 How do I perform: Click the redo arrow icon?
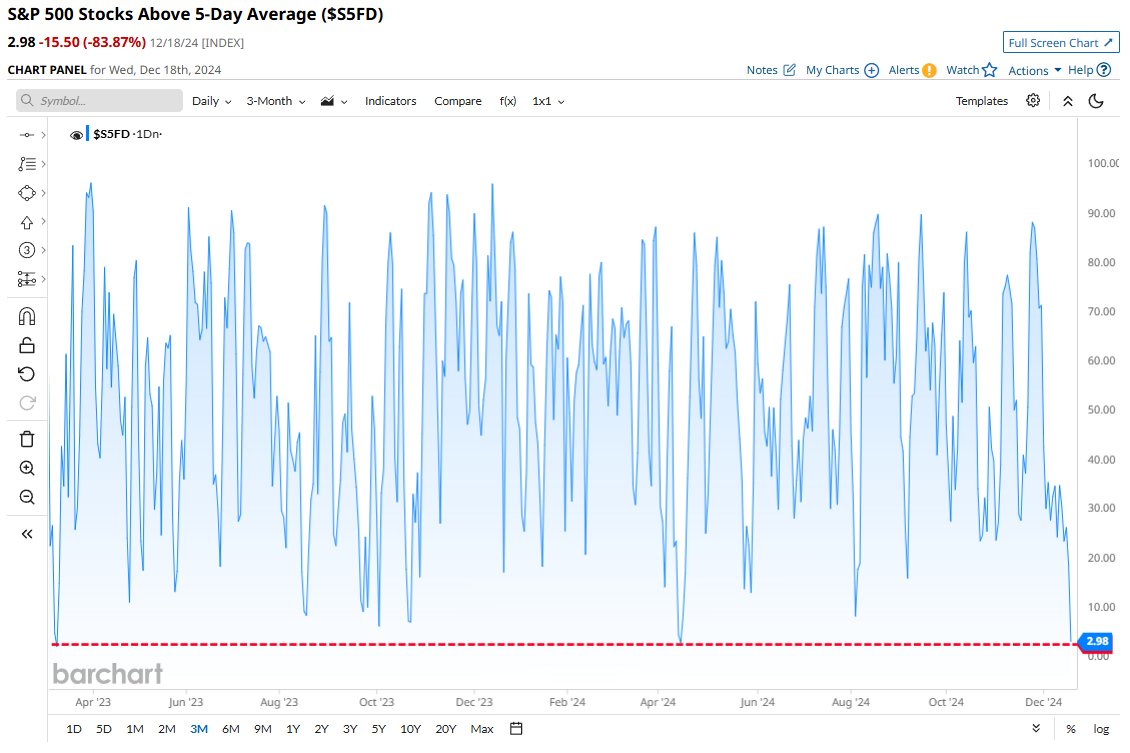pyautogui.click(x=27, y=403)
